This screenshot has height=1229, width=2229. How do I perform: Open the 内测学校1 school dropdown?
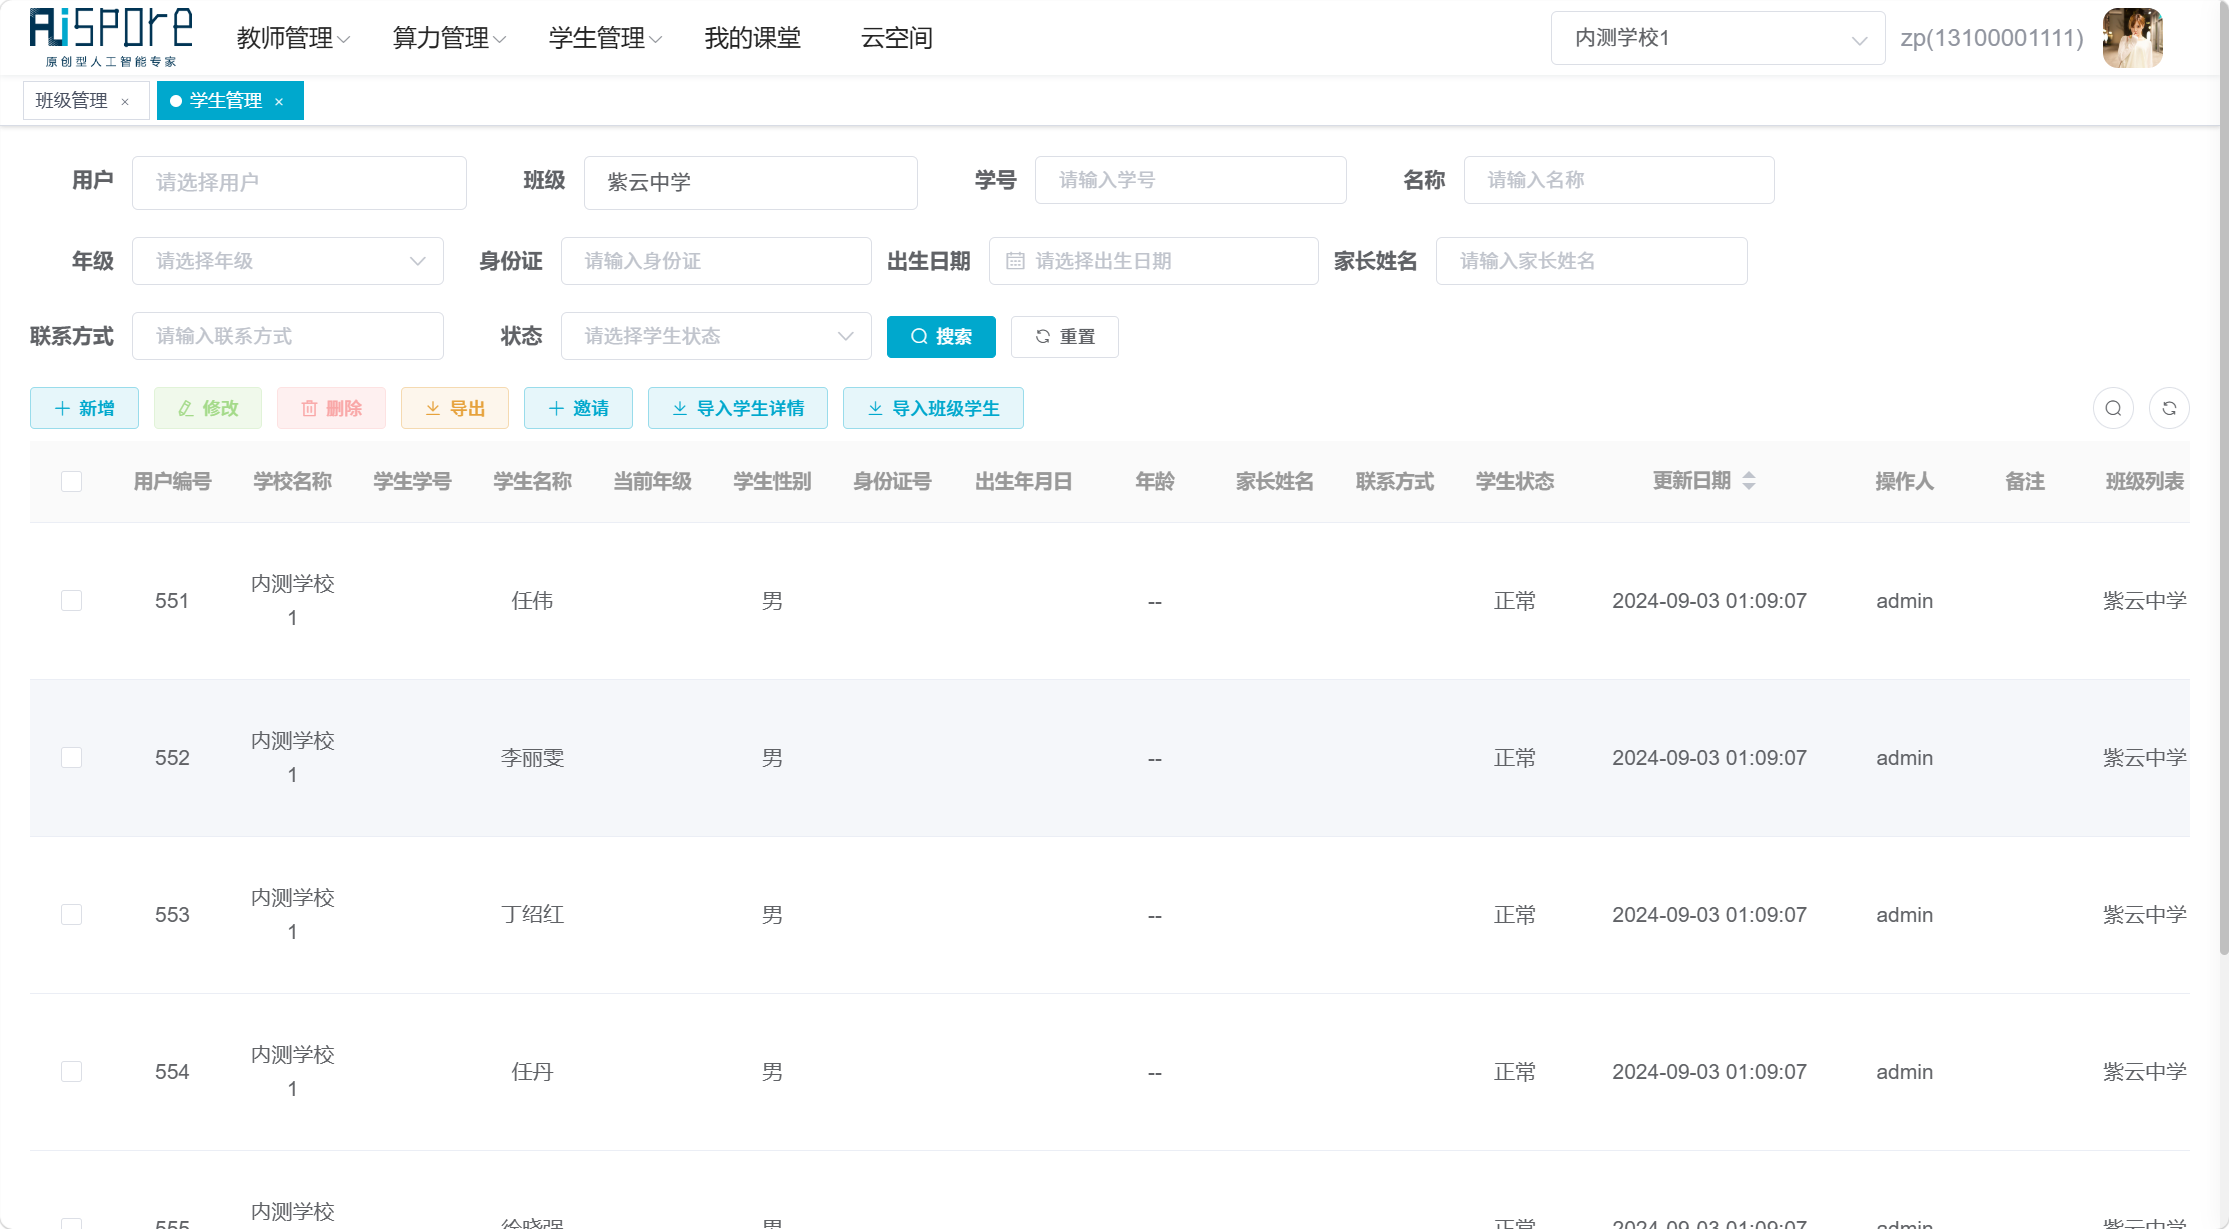(1718, 38)
